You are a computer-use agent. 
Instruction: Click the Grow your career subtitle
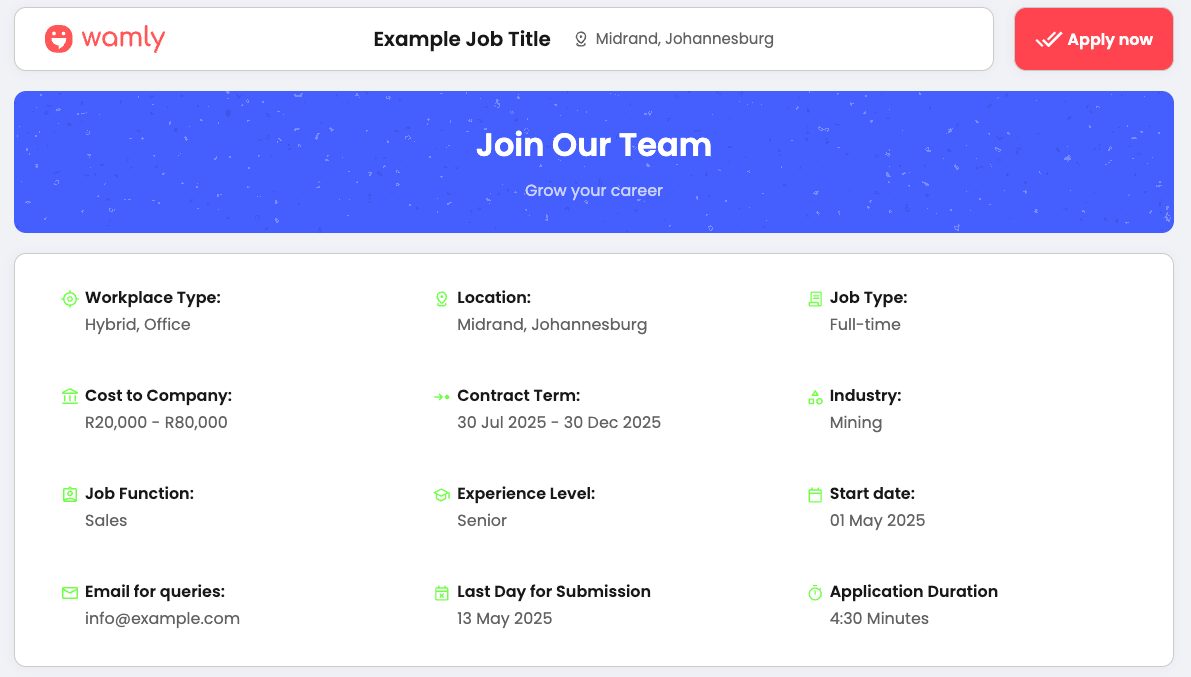click(x=594, y=190)
